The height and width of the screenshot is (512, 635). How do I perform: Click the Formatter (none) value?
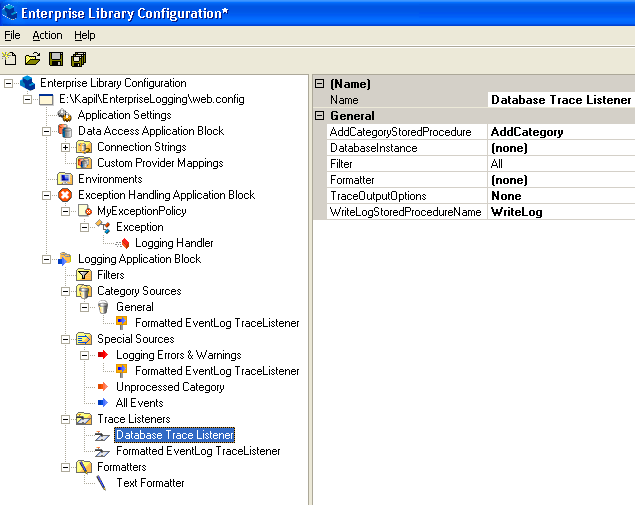561,180
